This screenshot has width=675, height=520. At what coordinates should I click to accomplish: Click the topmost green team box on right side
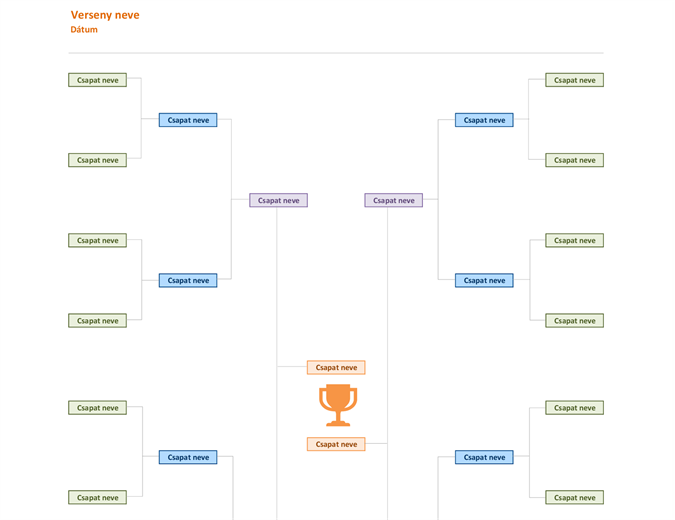[574, 80]
